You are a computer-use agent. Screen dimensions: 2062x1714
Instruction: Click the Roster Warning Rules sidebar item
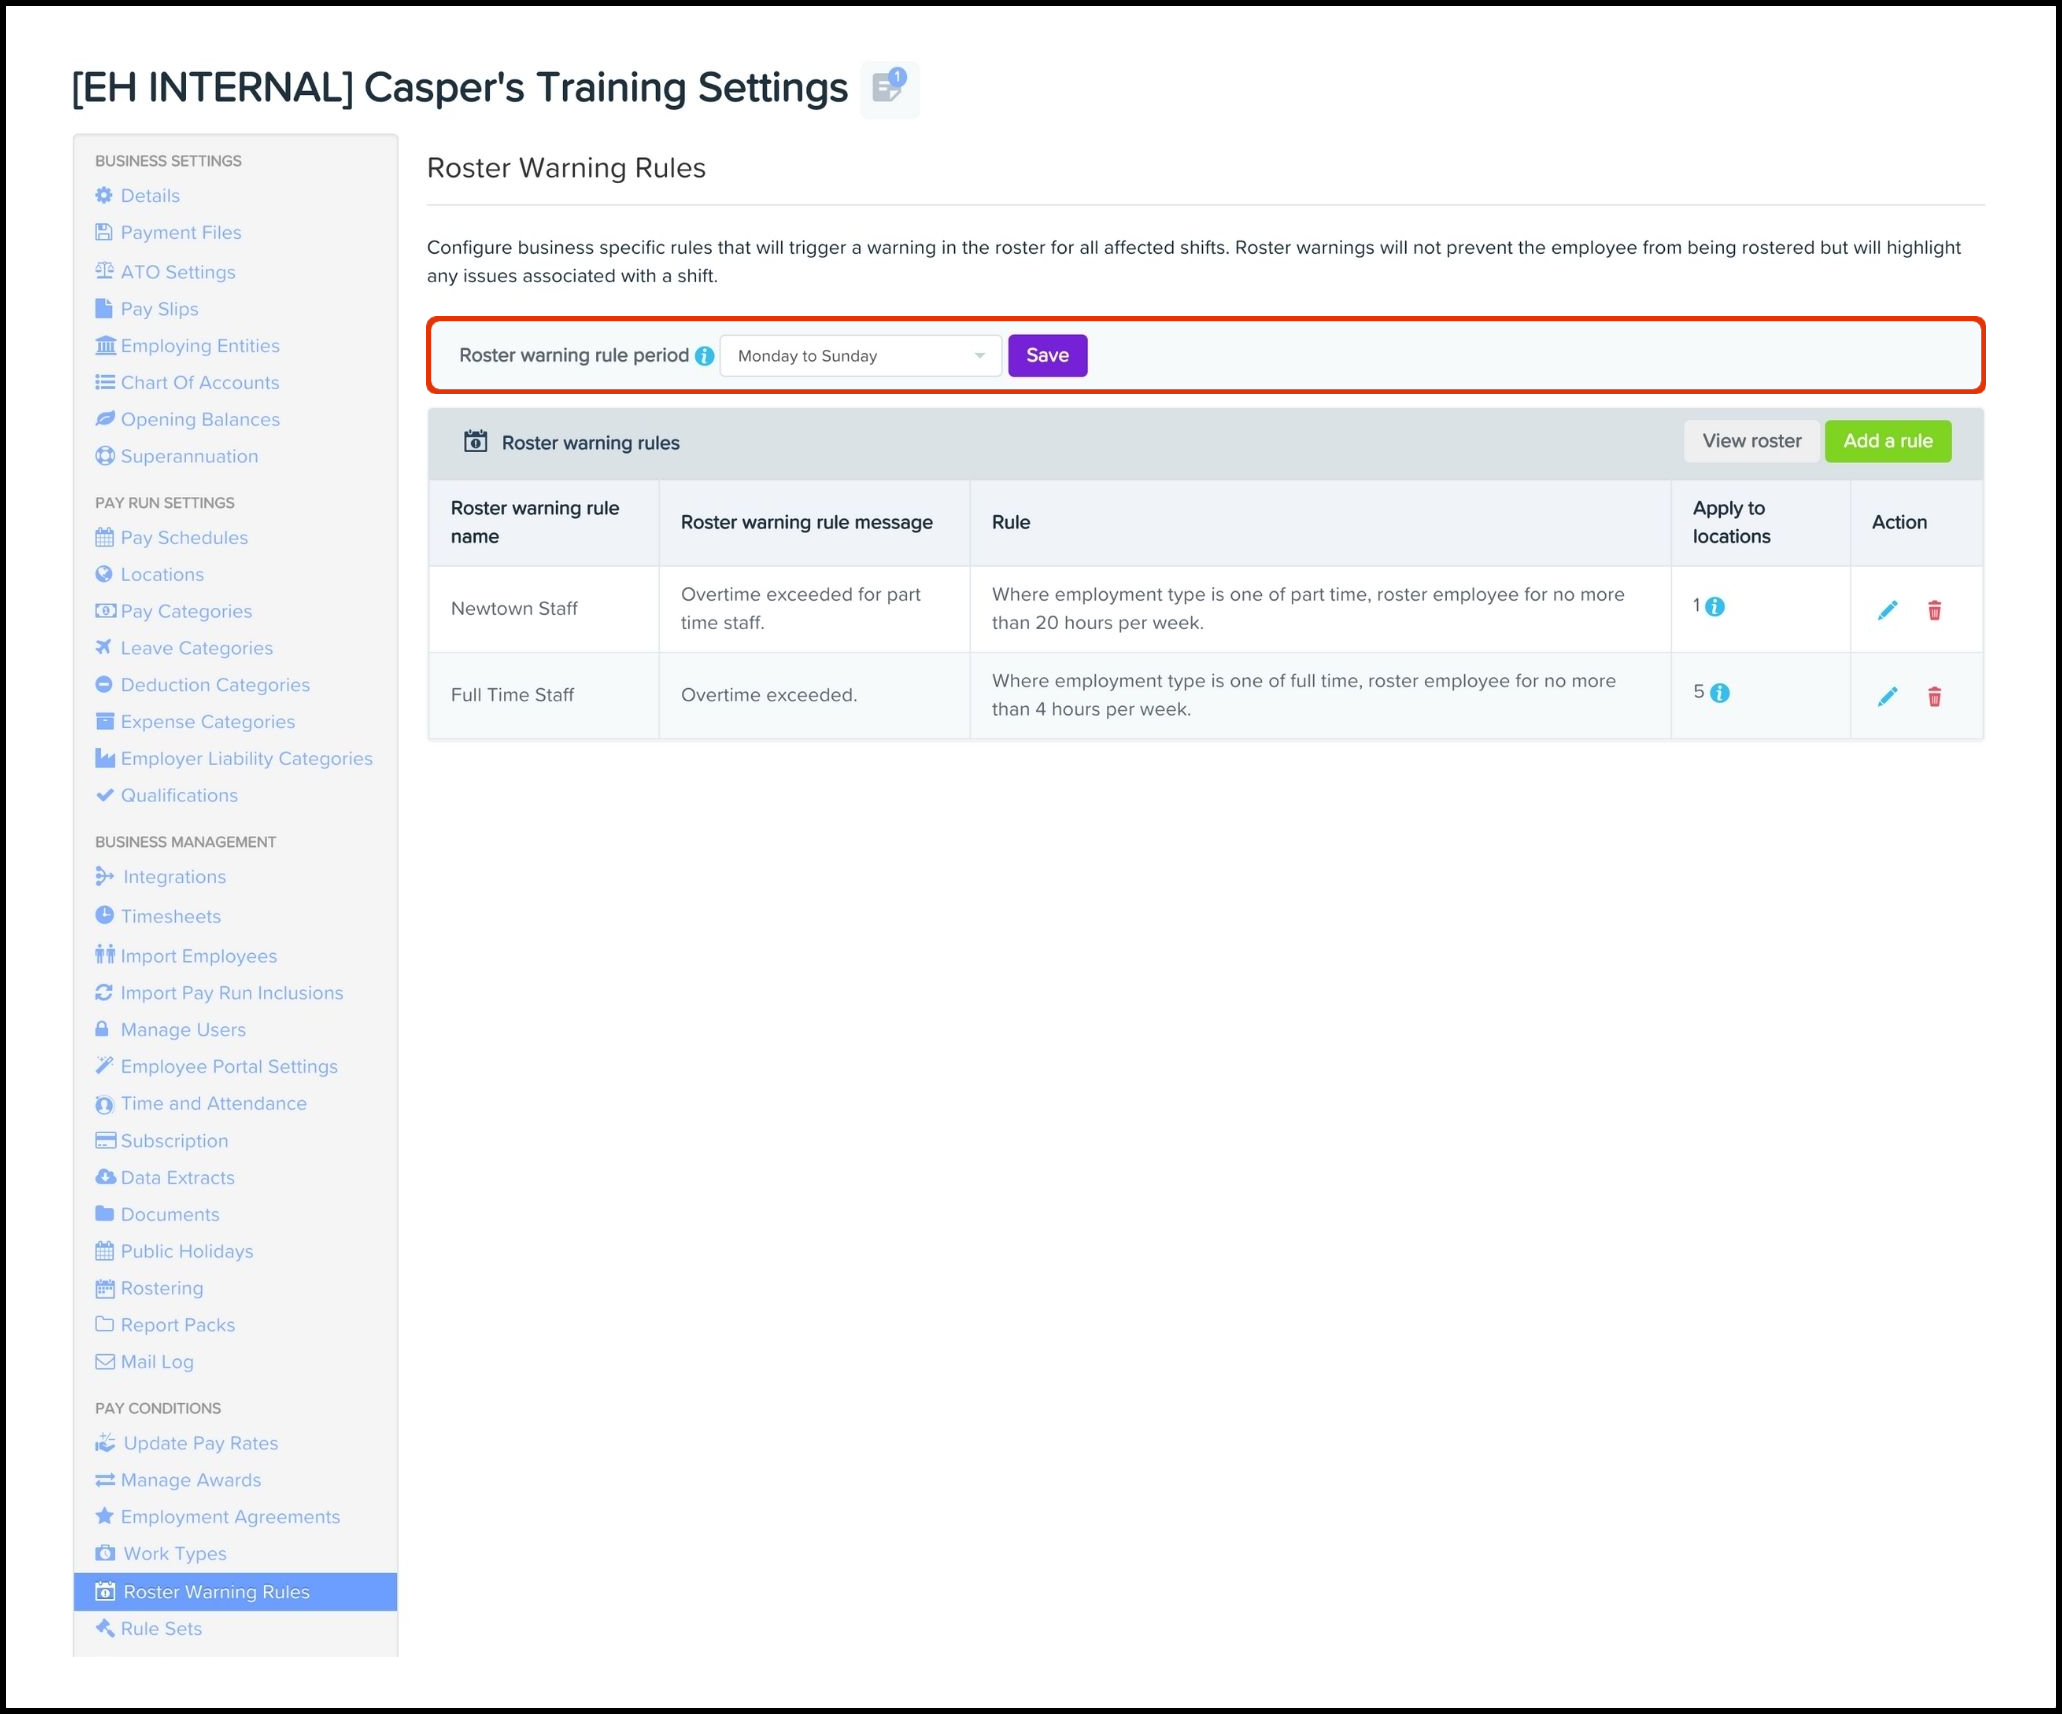click(216, 1591)
